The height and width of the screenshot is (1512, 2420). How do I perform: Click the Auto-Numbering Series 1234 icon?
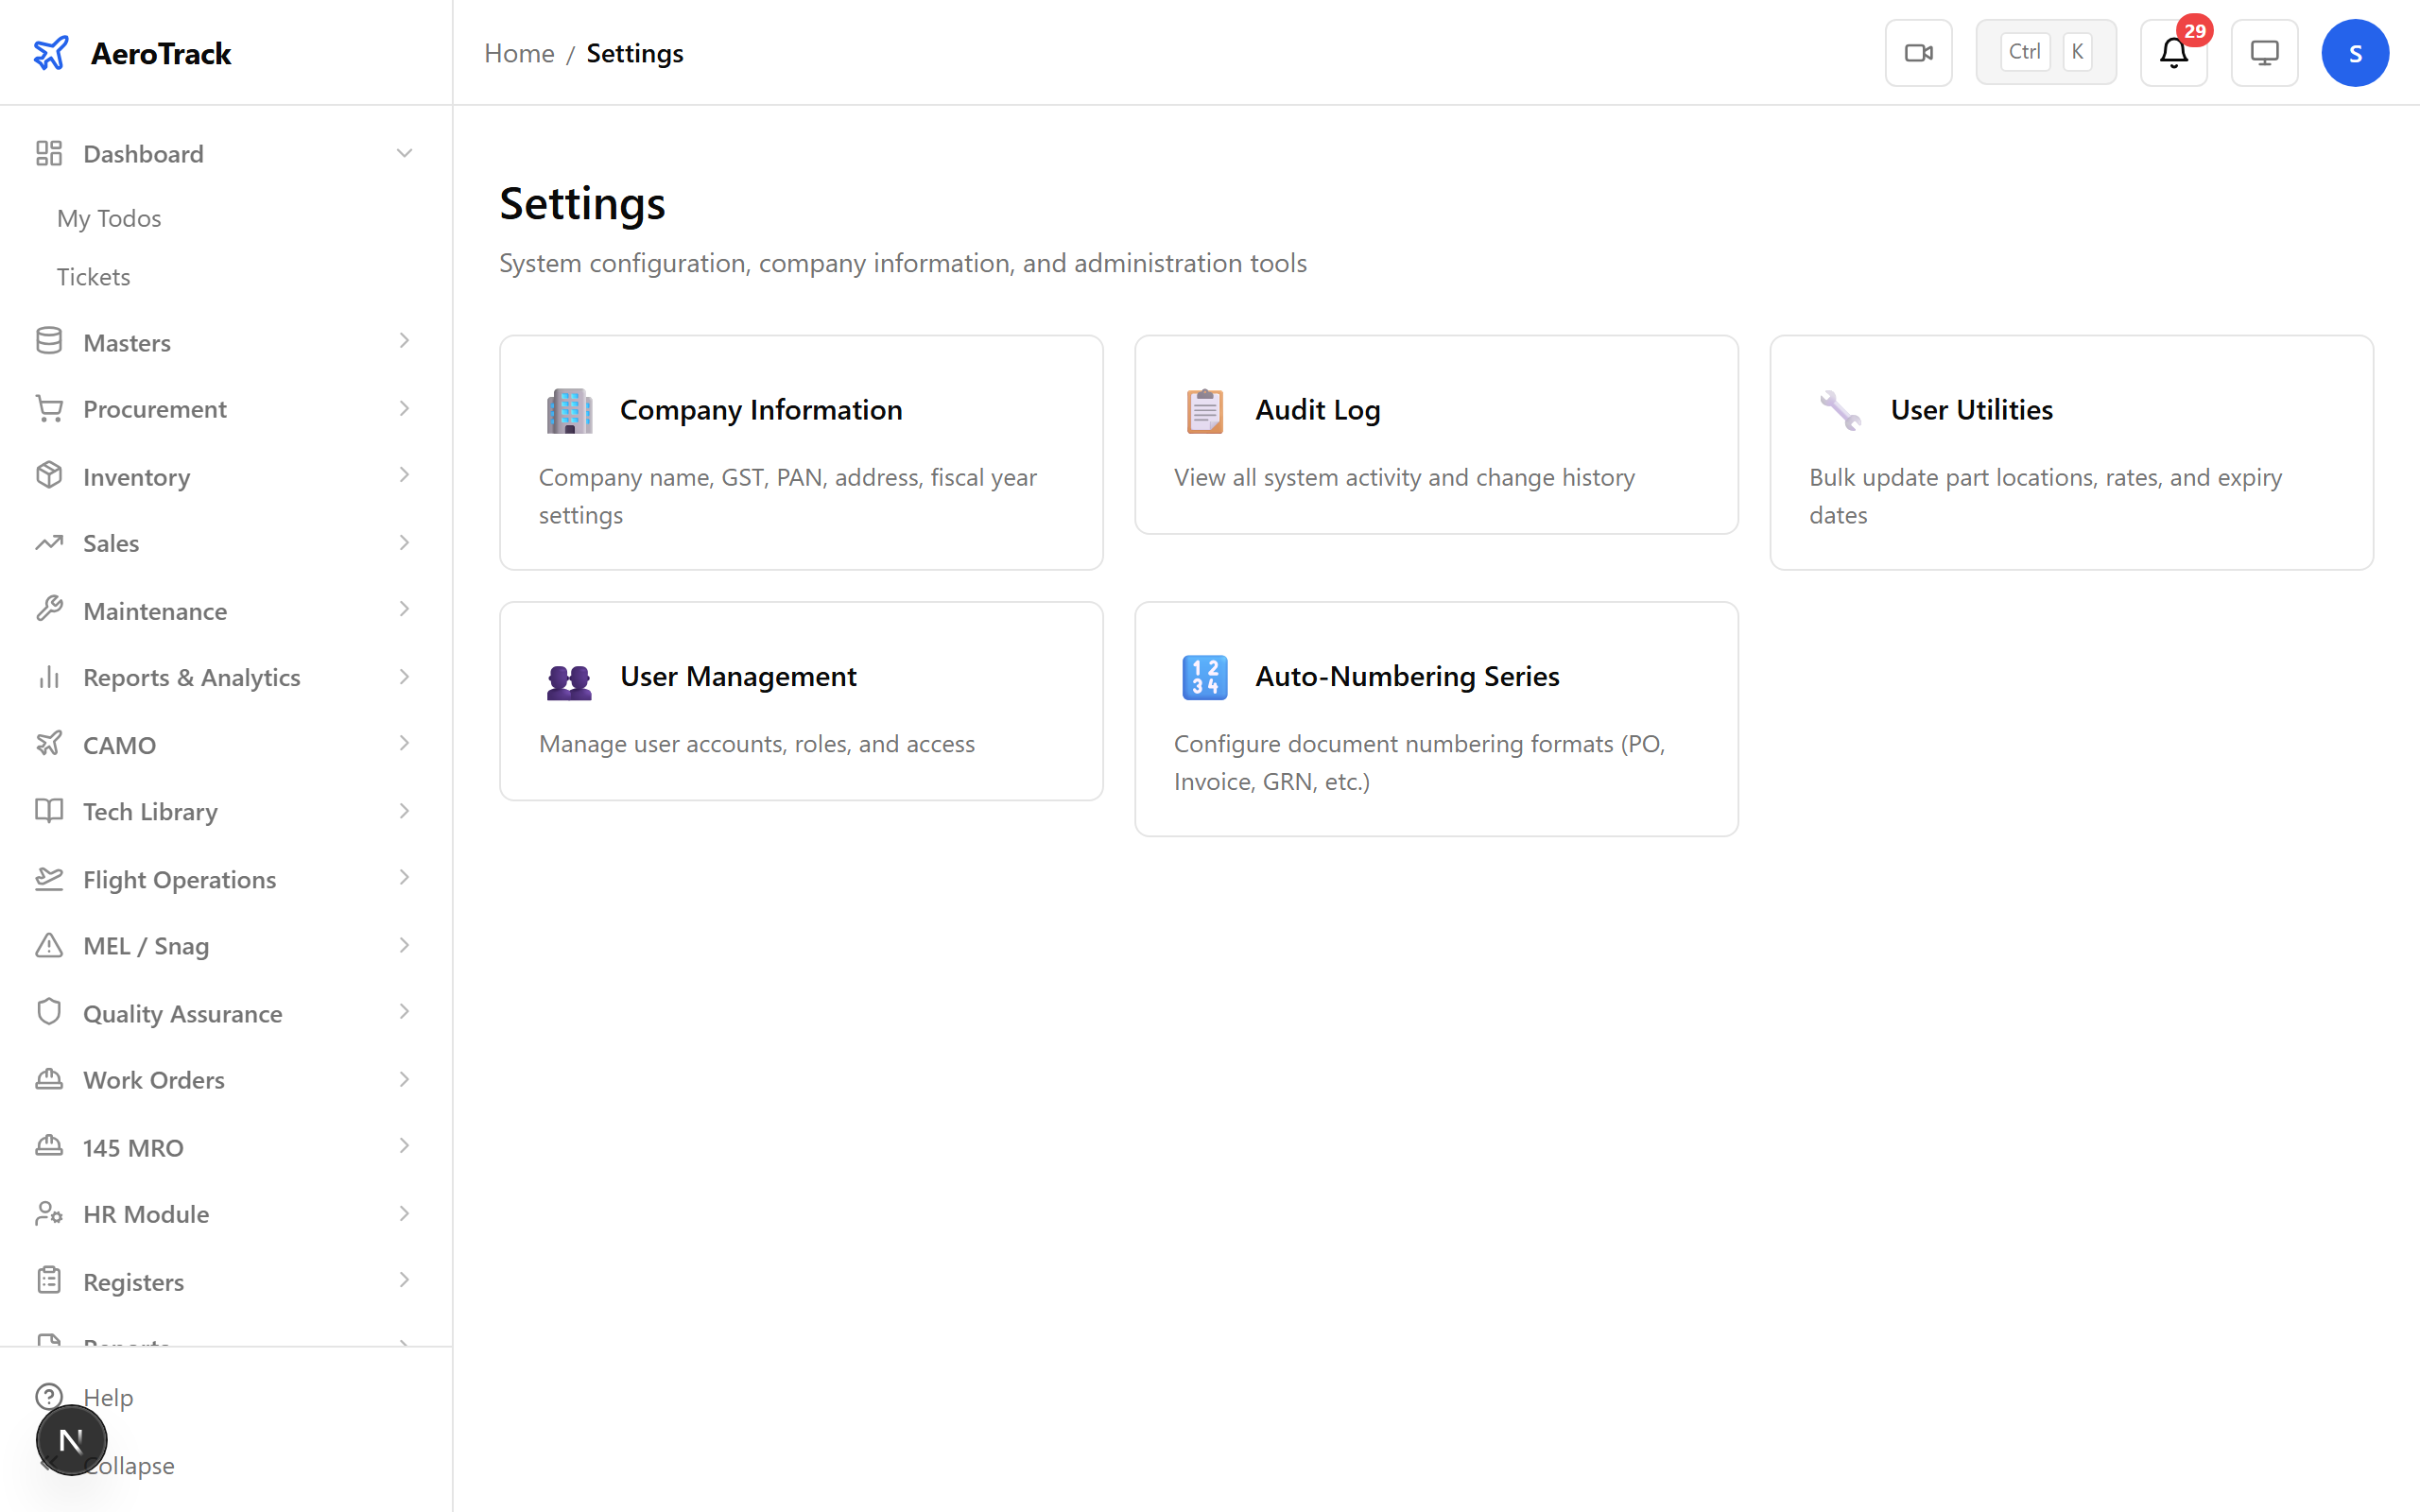click(x=1204, y=677)
